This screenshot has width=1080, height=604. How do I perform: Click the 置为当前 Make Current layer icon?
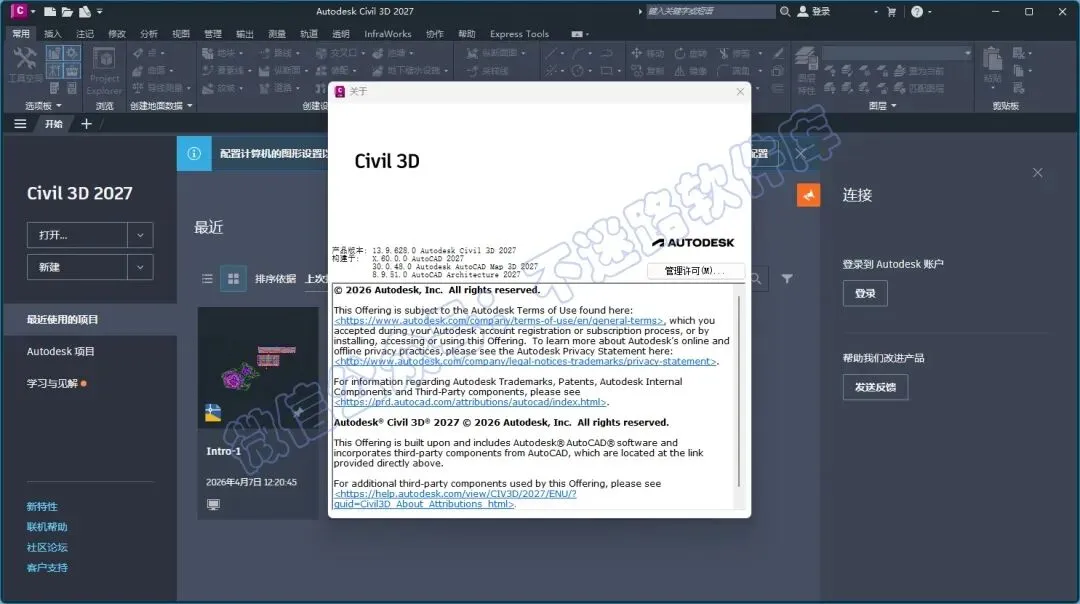pyautogui.click(x=900, y=70)
